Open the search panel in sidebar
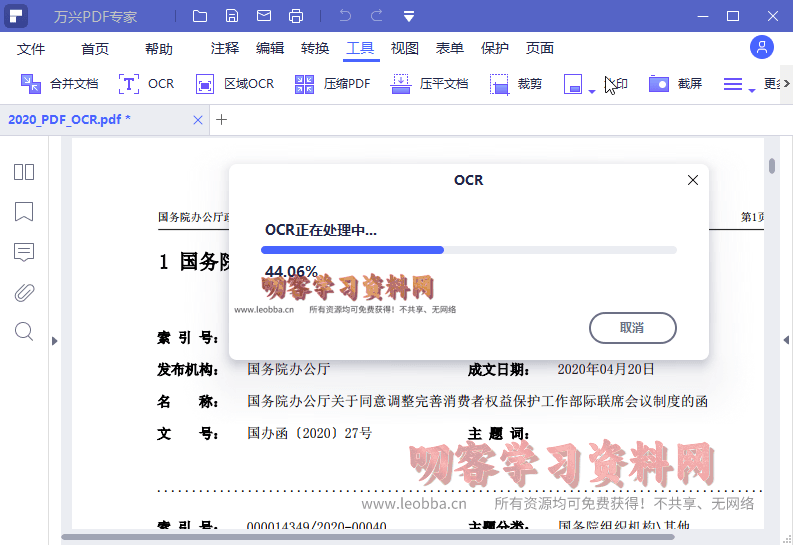The height and width of the screenshot is (545, 793). point(24,331)
